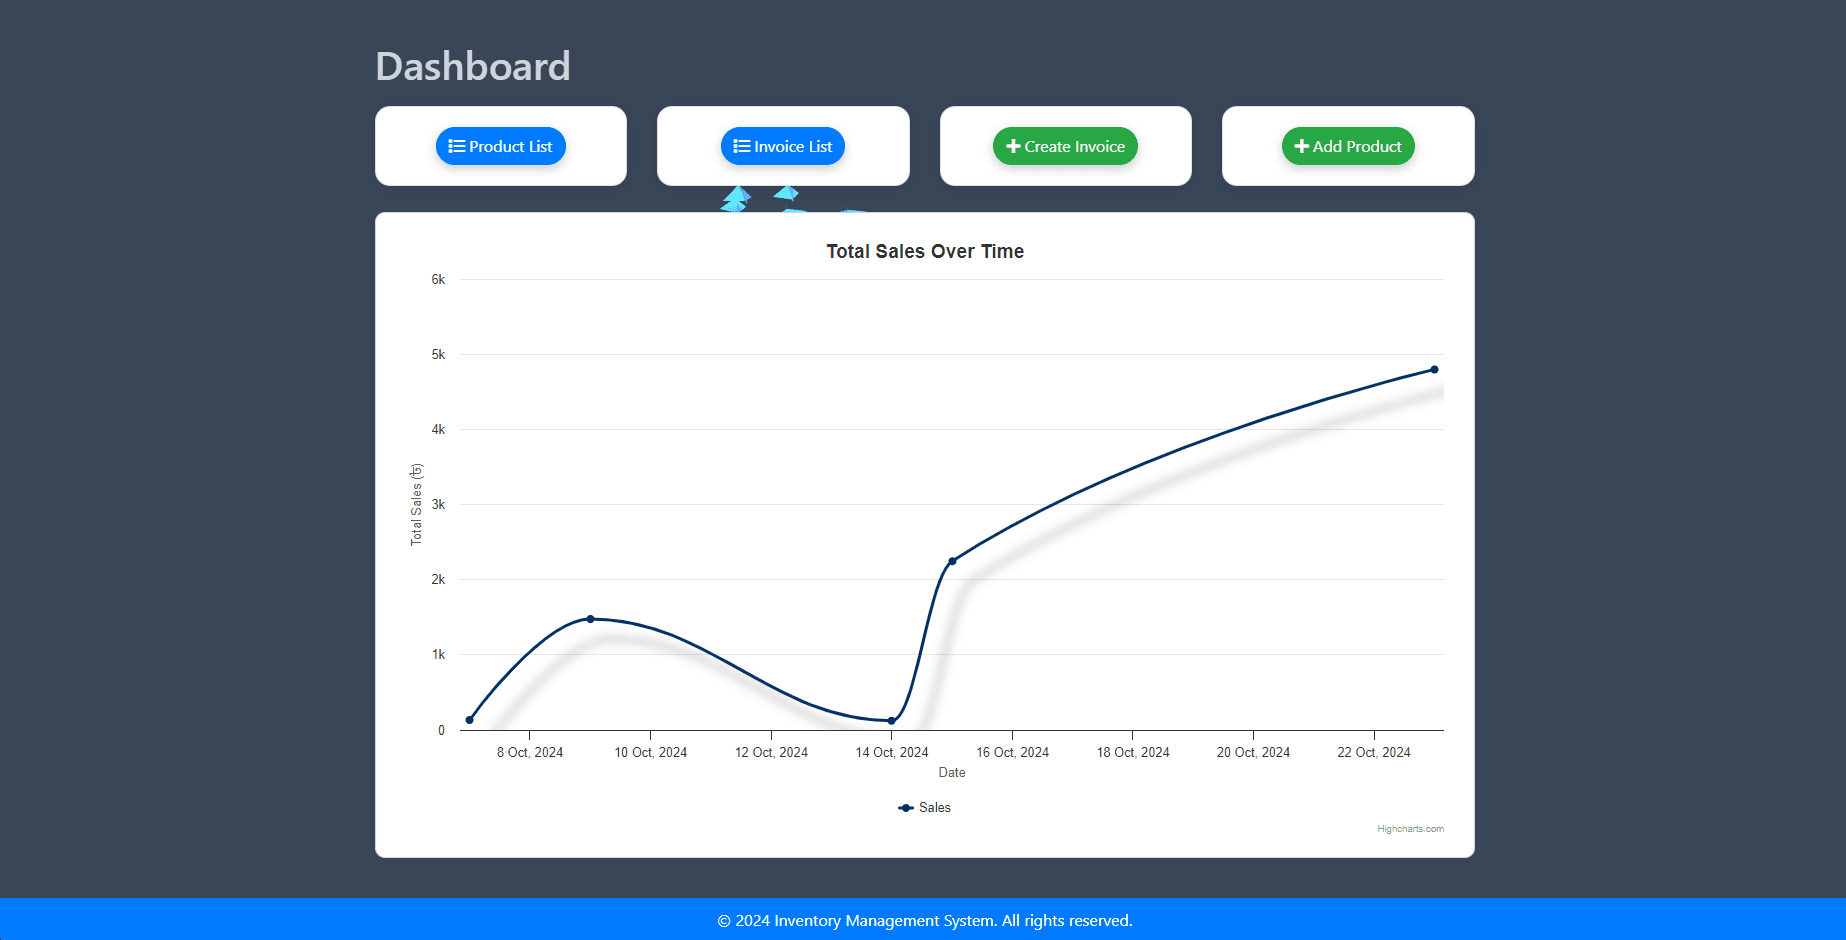Screen dimensions: 1846x940
Task: Click the data point near 15 Oct above 2k
Action: [x=952, y=561]
